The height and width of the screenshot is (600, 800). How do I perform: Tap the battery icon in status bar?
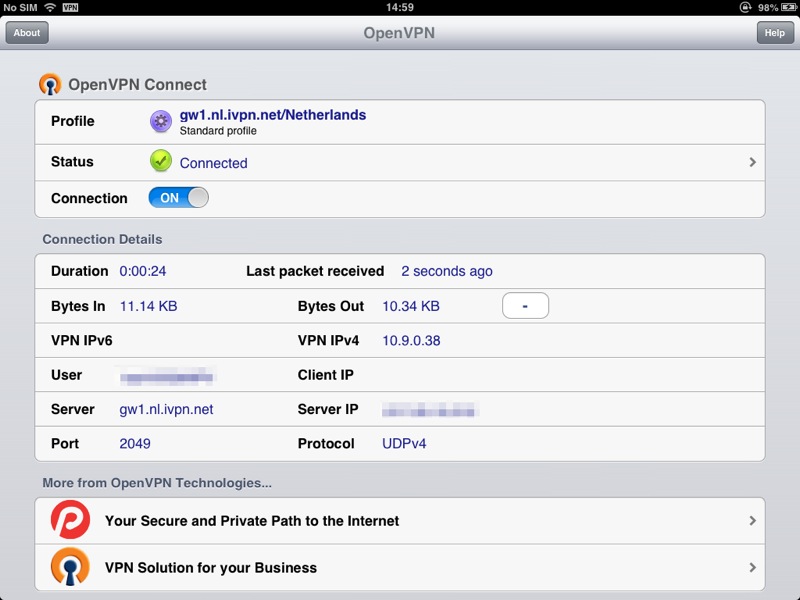[788, 7]
